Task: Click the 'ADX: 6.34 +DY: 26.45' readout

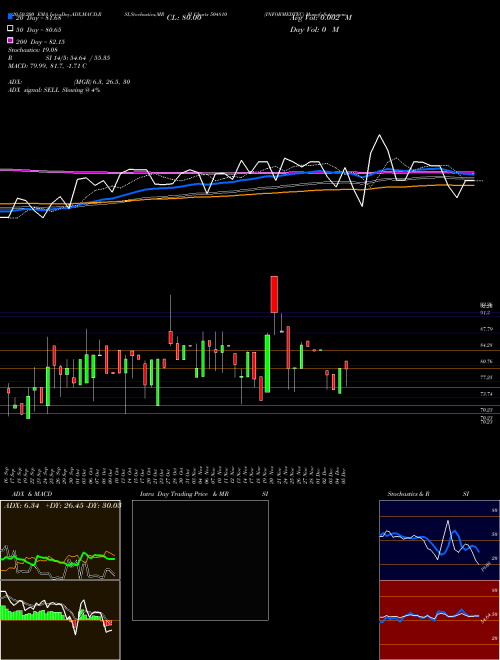Action: (x=63, y=505)
